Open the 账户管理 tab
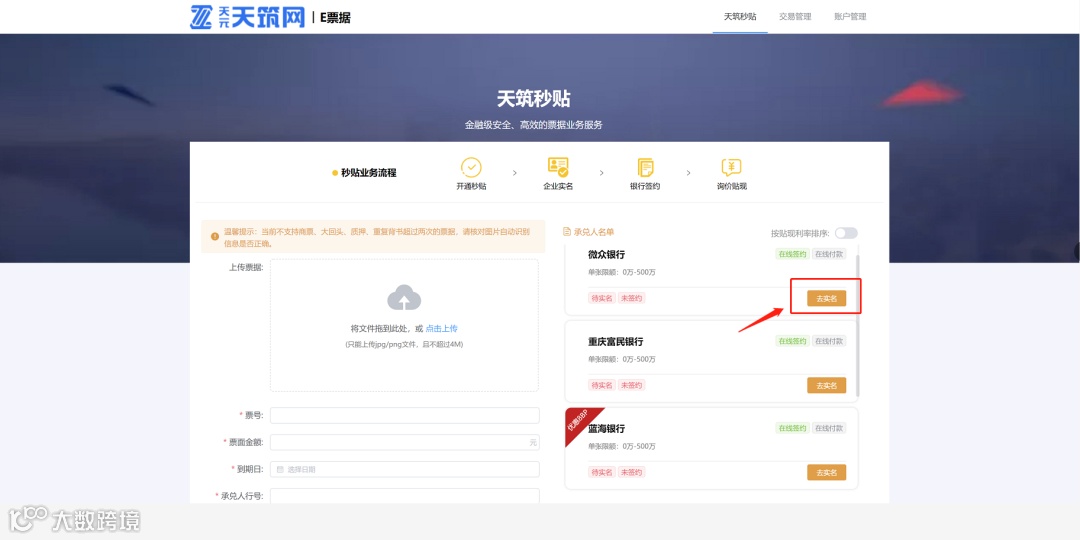1080x540 pixels. click(x=850, y=17)
